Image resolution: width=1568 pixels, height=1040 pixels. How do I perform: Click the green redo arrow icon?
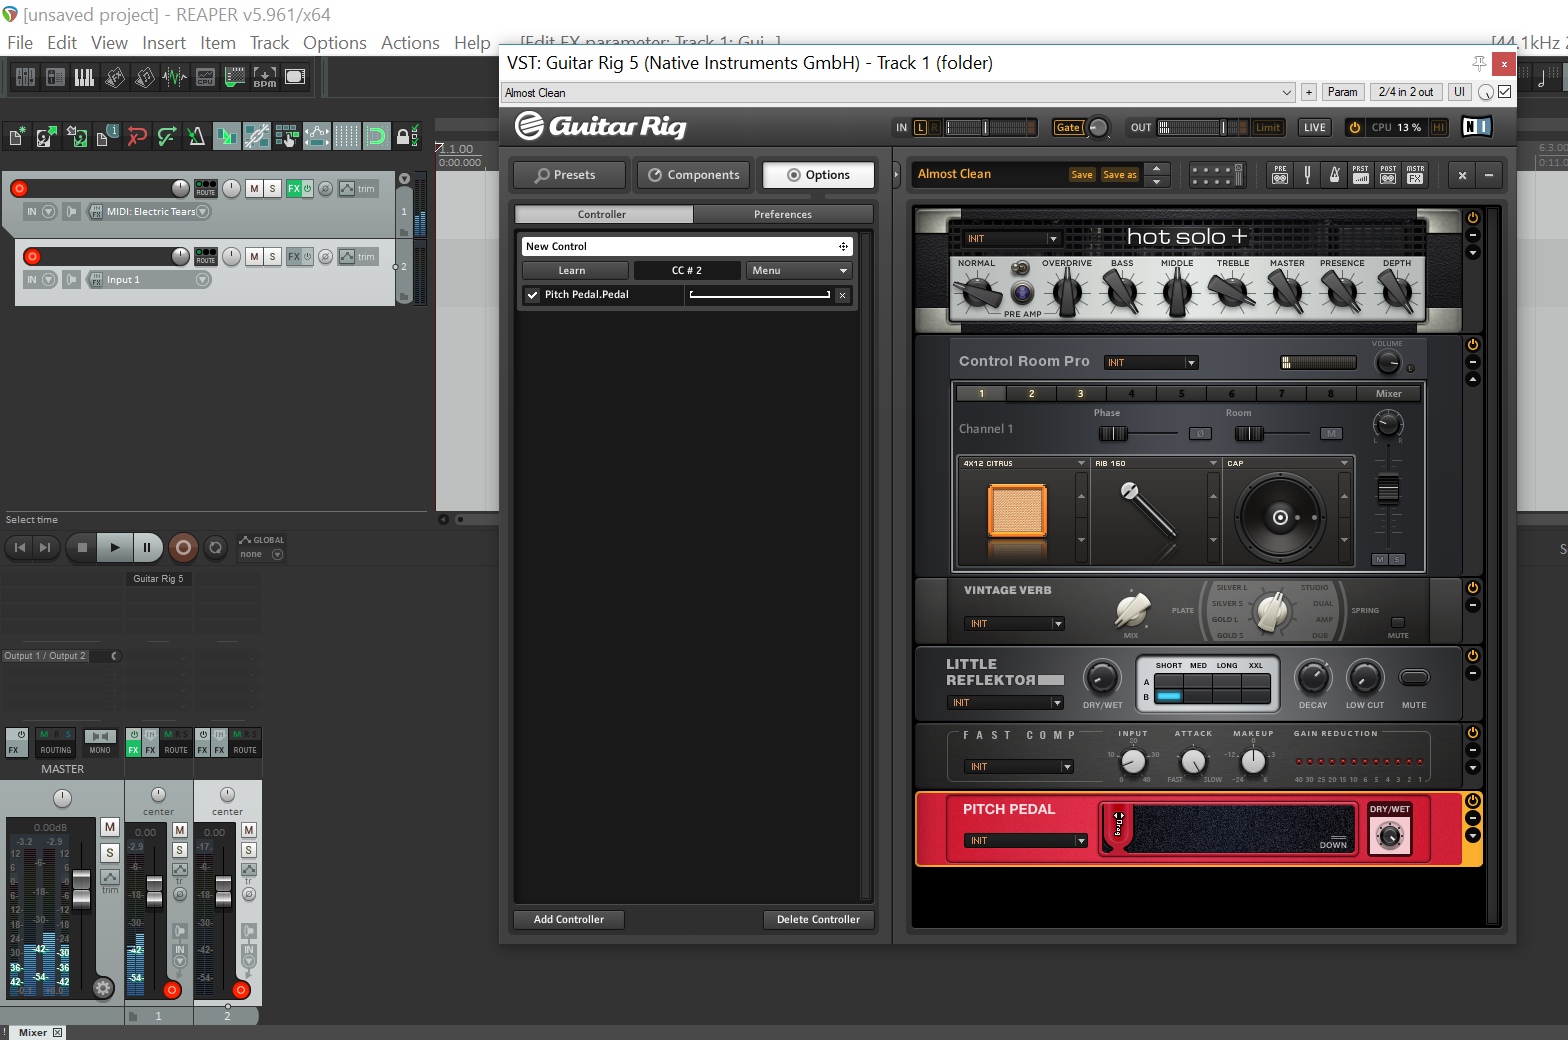(x=167, y=137)
